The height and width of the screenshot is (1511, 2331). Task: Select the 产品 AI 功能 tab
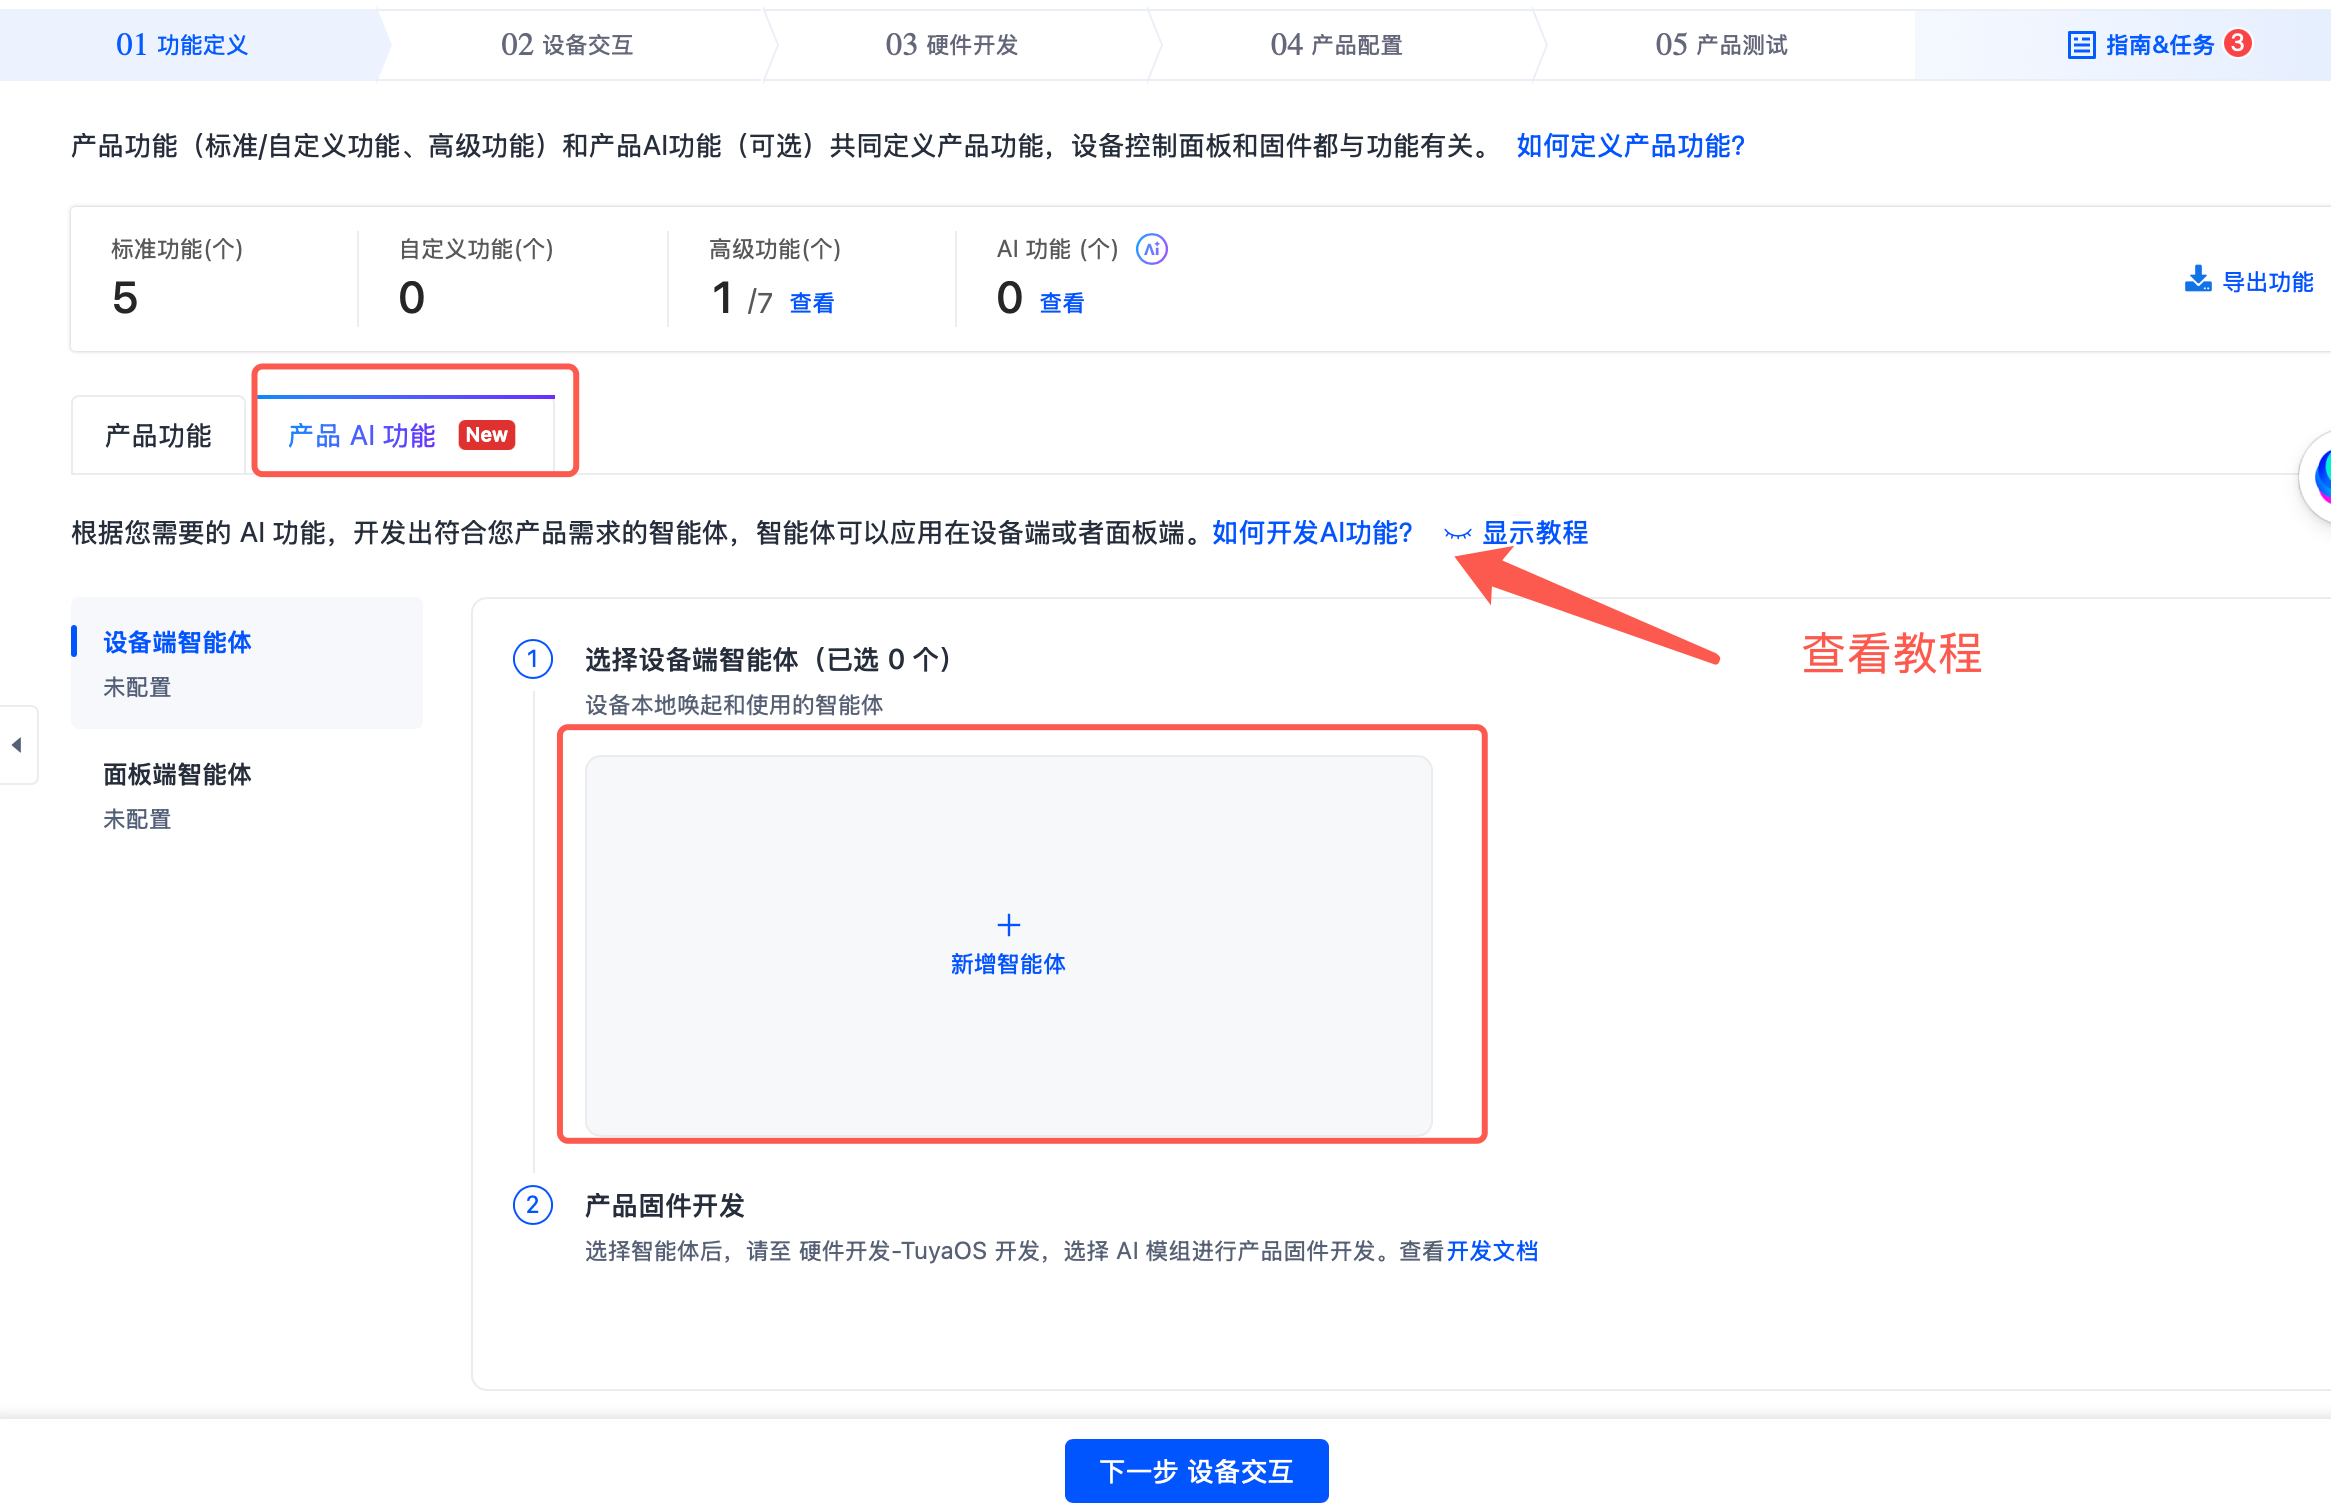point(405,436)
